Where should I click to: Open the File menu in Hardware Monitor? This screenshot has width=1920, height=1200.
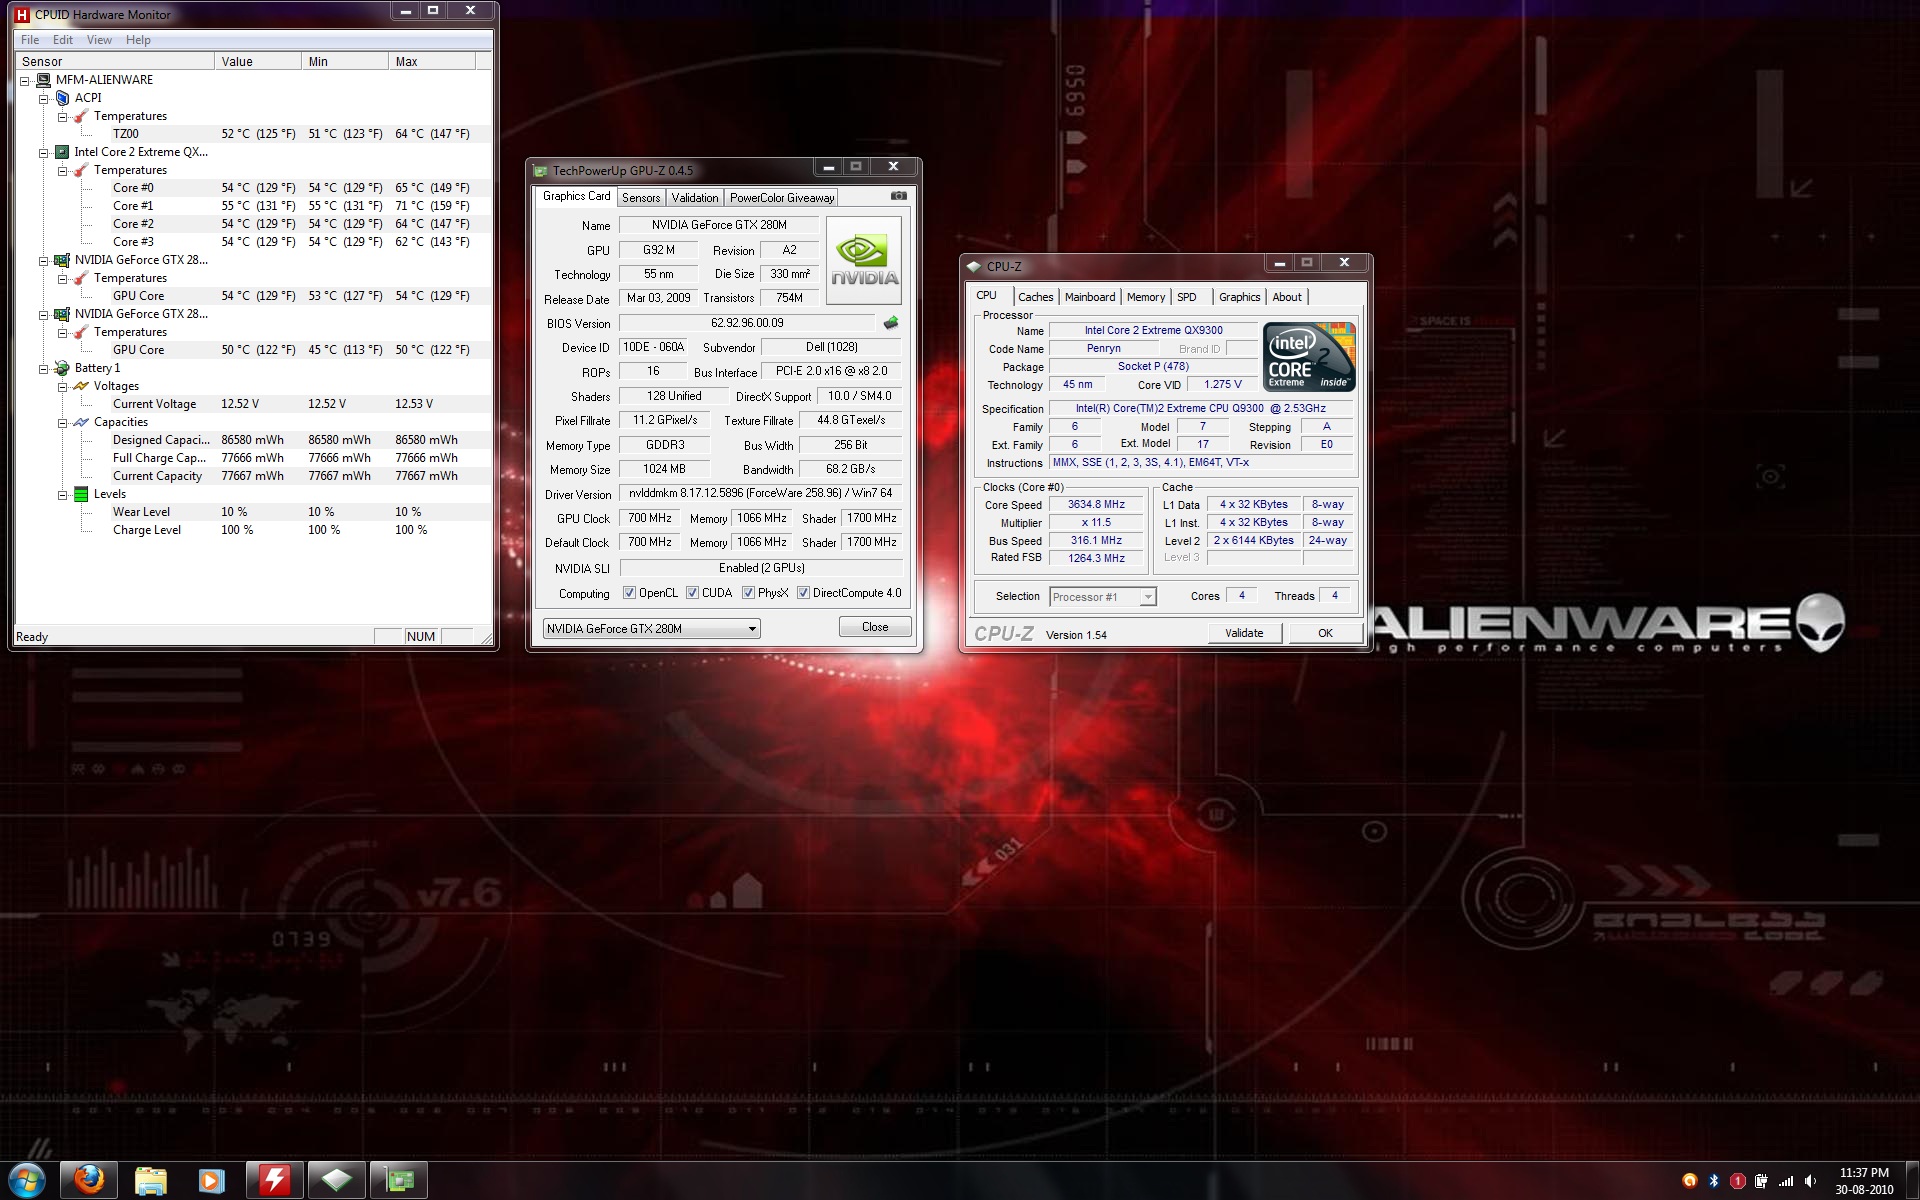pyautogui.click(x=30, y=40)
